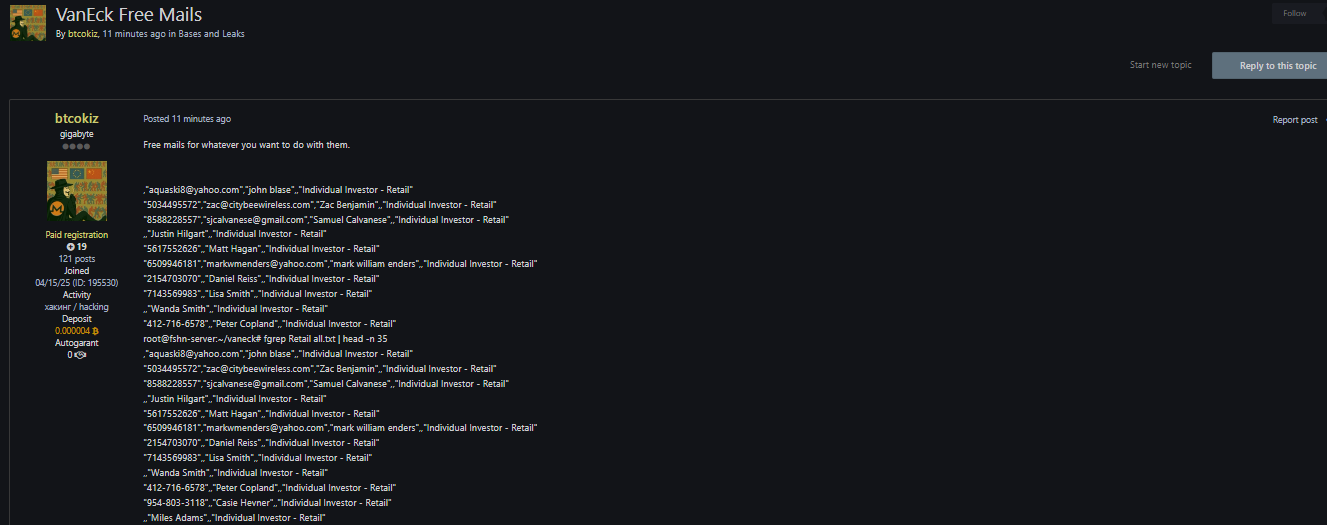Start a new topic
This screenshot has height=525, width=1327.
coord(1160,65)
